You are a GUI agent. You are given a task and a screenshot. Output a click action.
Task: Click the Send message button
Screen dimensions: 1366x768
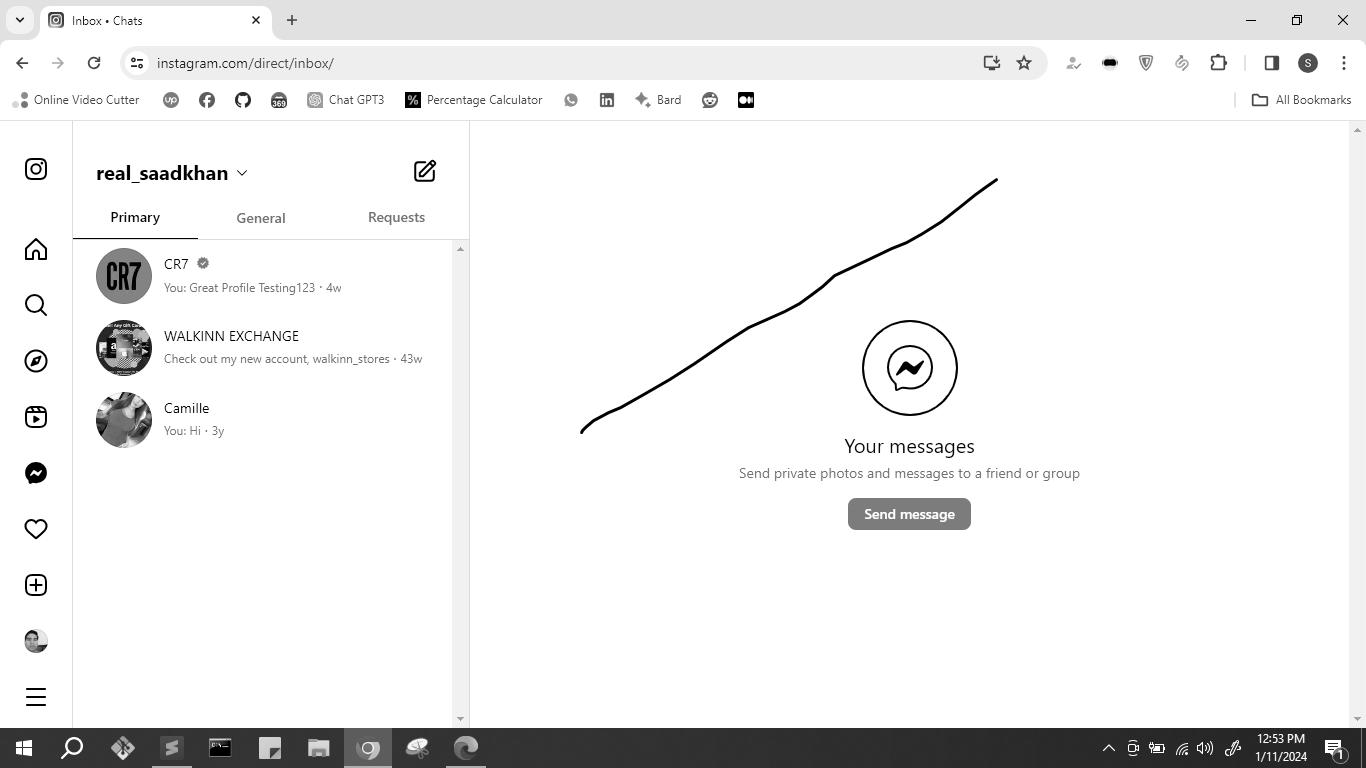909,514
